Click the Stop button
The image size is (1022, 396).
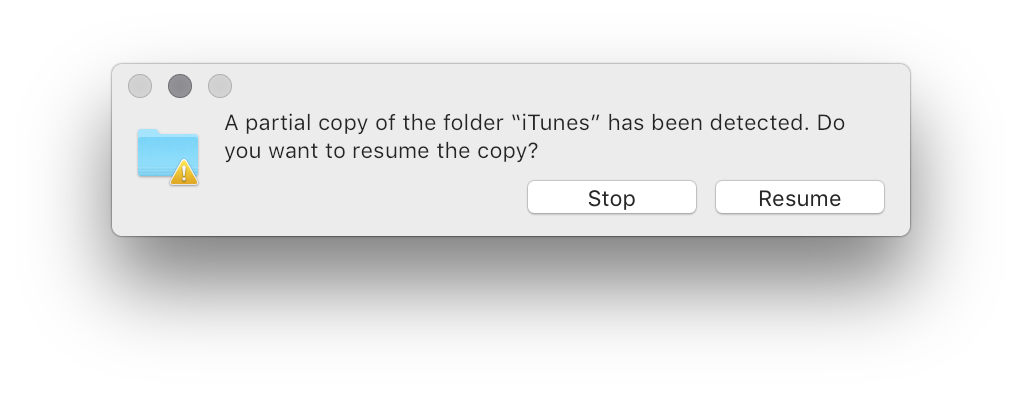pyautogui.click(x=611, y=197)
